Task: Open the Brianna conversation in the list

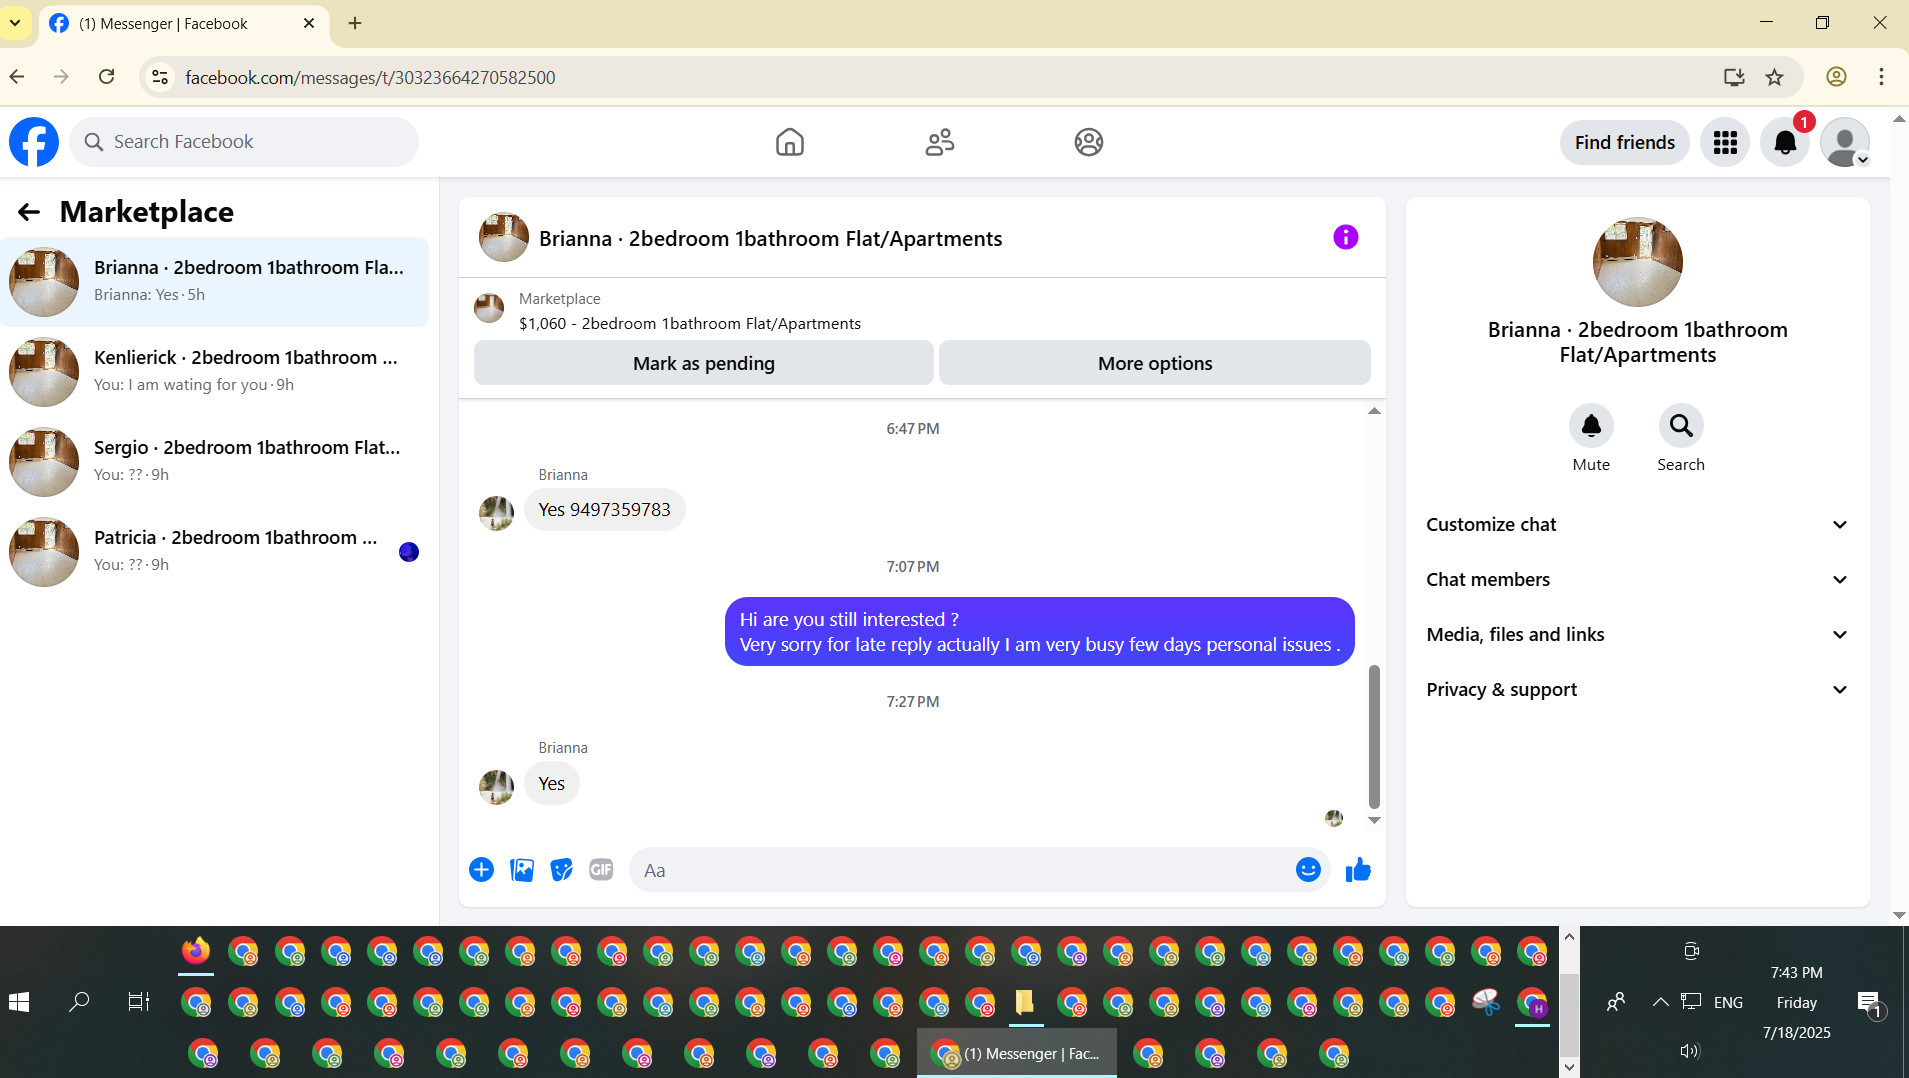Action: tap(214, 282)
